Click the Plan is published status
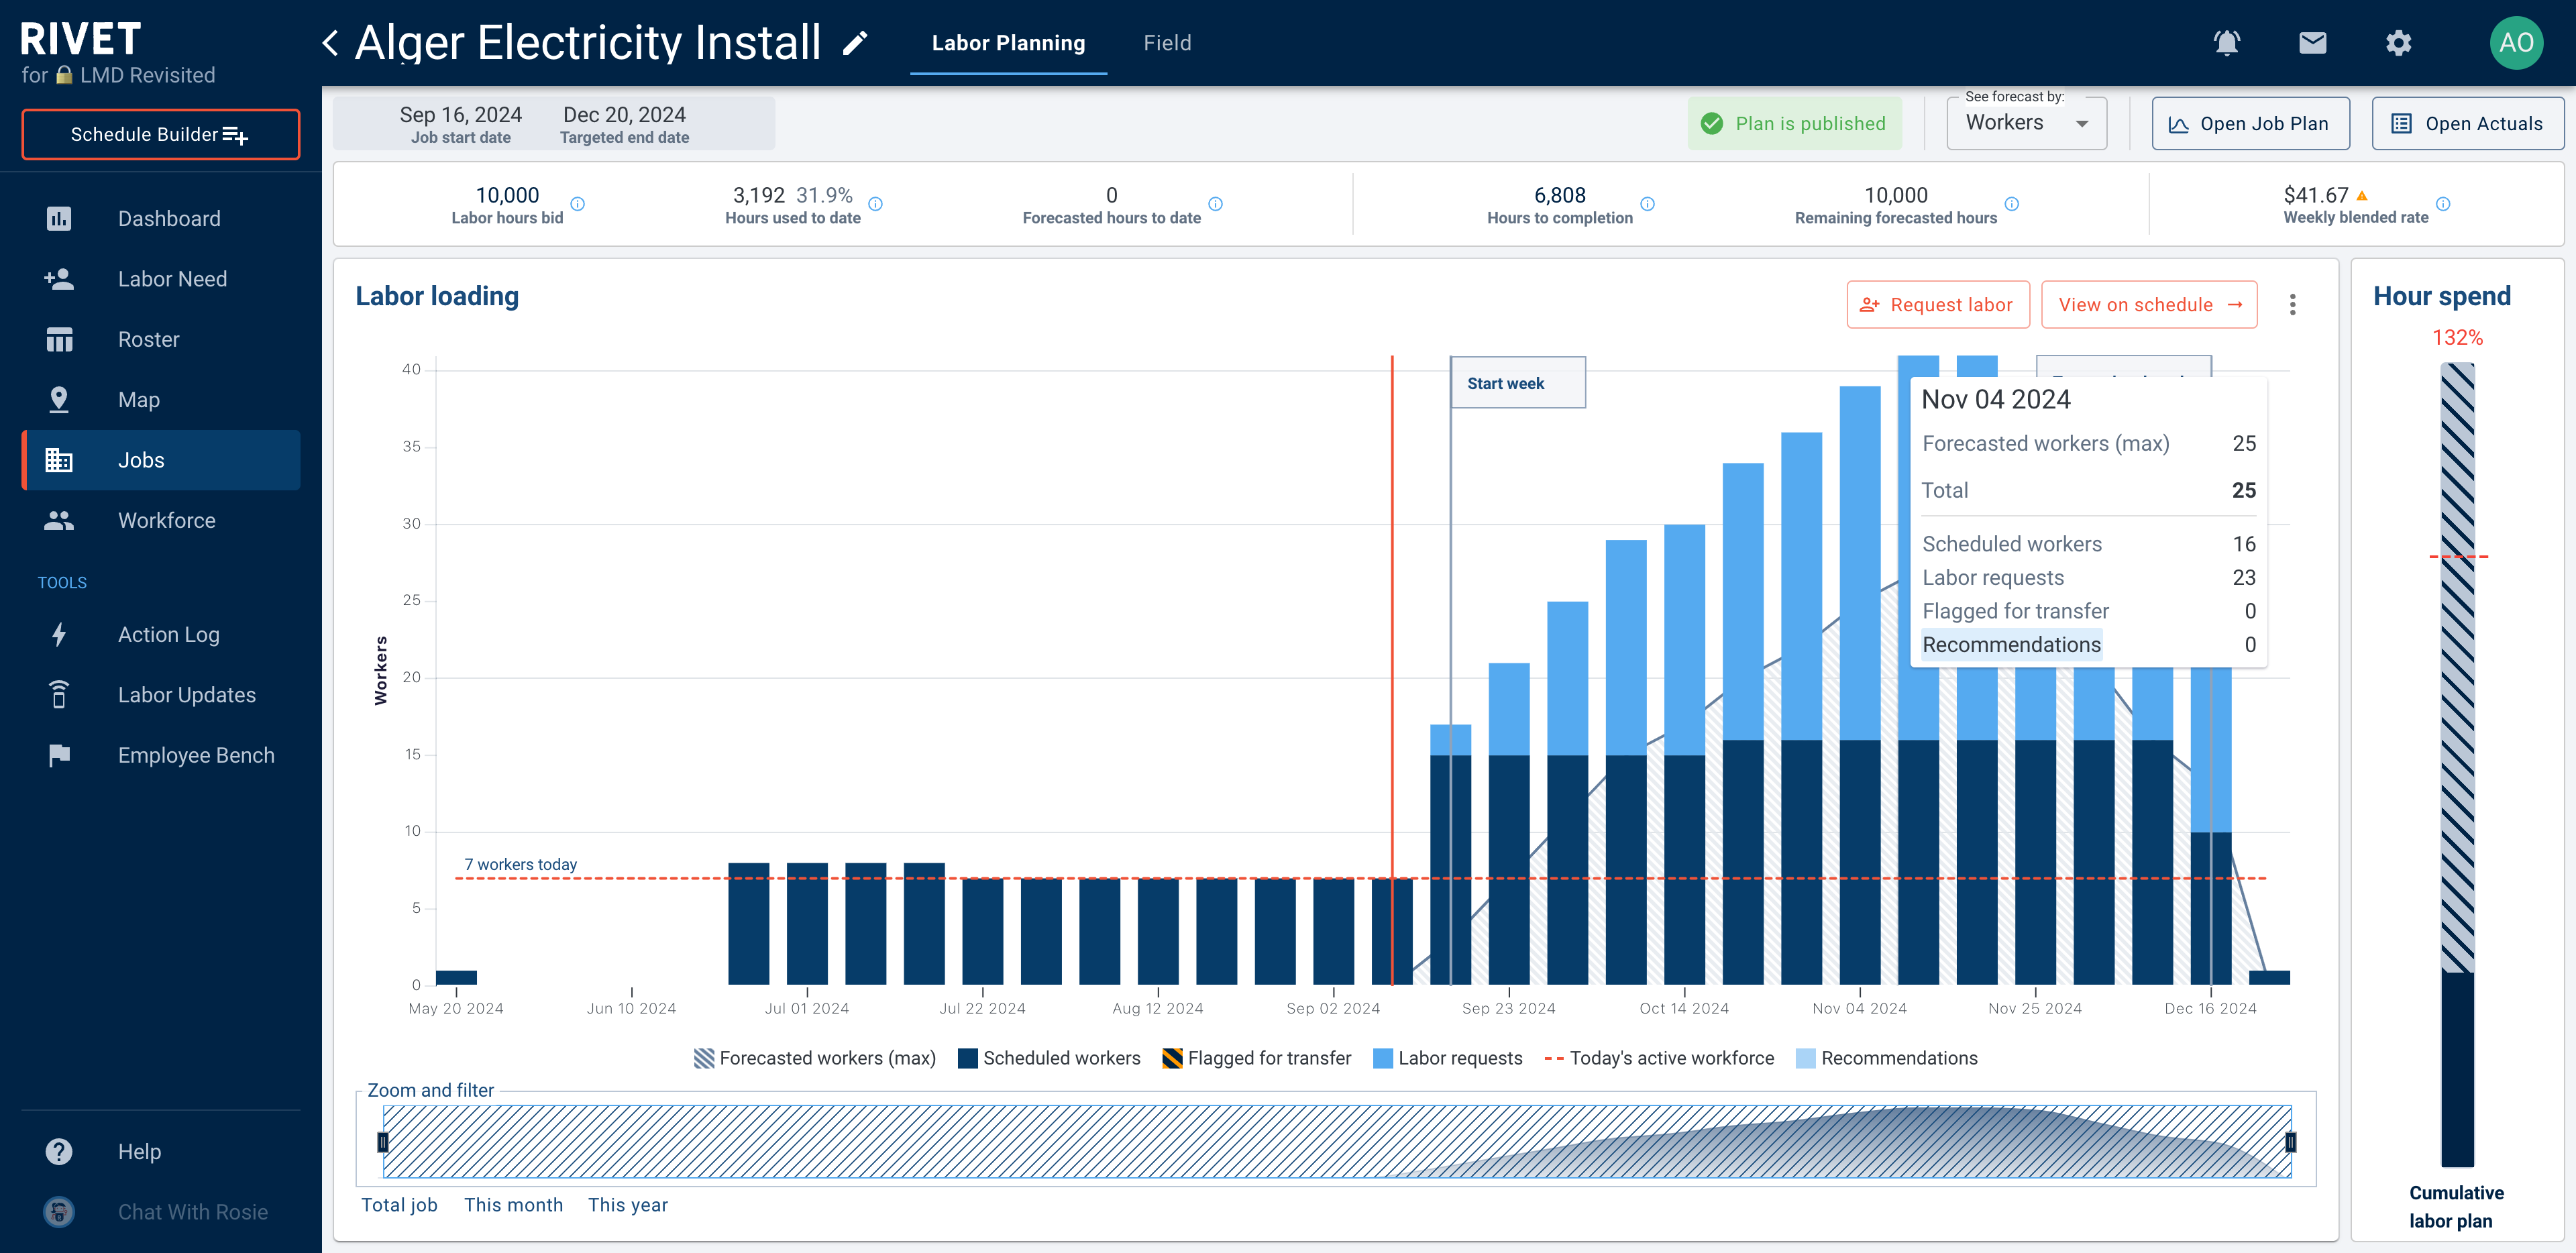Screen dimensions: 2576x1253 (x=1794, y=123)
